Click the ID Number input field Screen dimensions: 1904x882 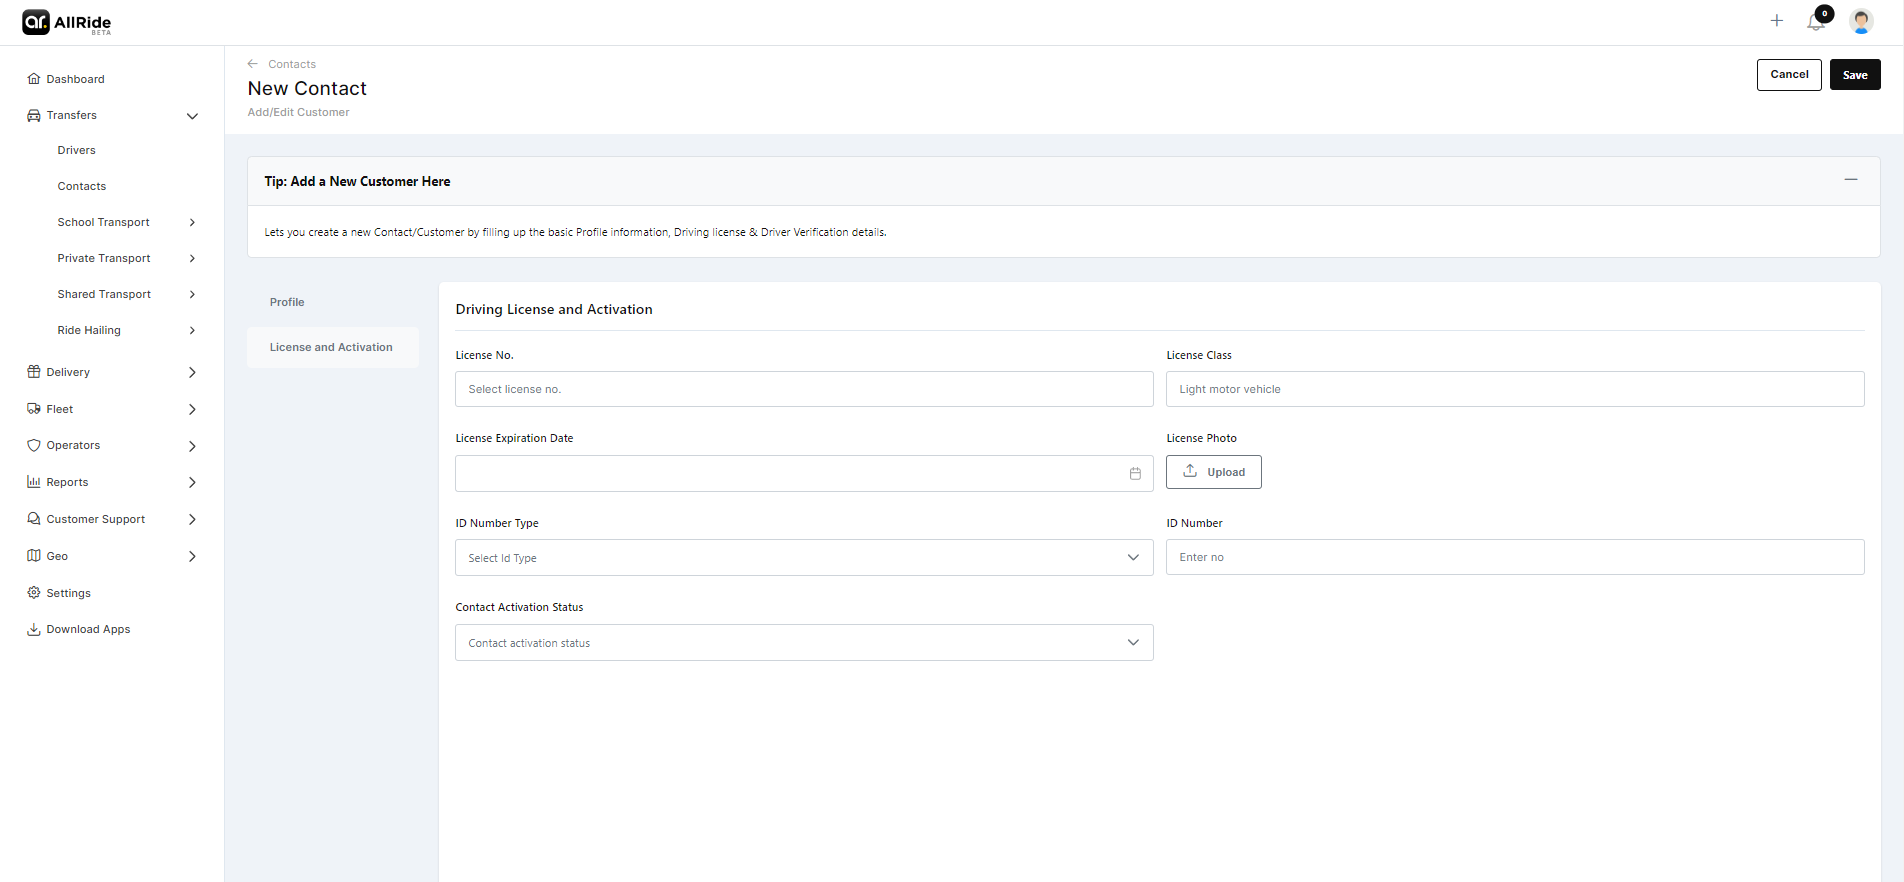(x=1514, y=558)
